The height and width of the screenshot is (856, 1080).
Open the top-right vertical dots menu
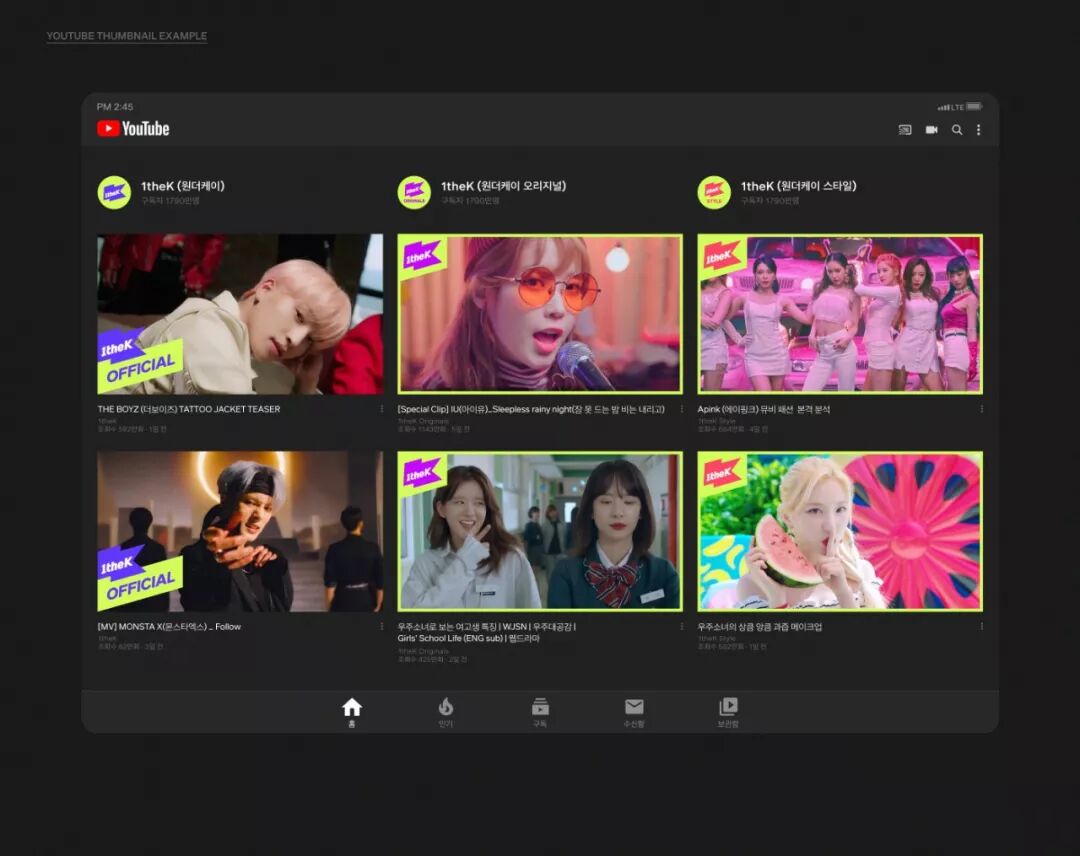pyautogui.click(x=978, y=129)
